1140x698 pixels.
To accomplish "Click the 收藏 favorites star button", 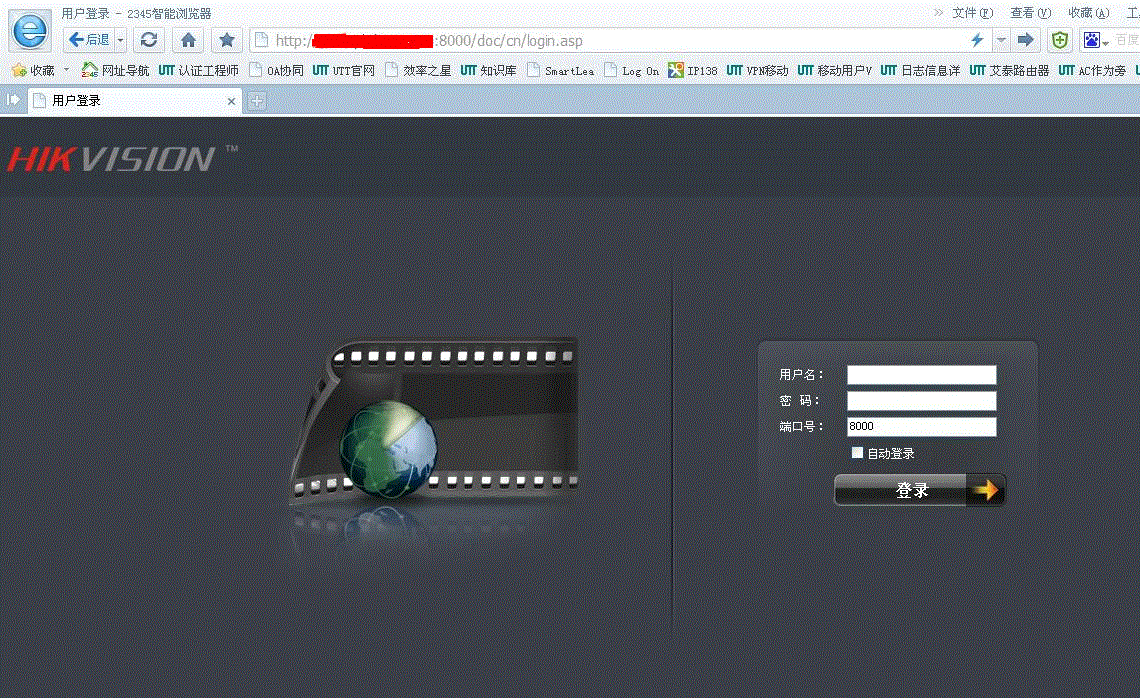I will [x=33, y=71].
